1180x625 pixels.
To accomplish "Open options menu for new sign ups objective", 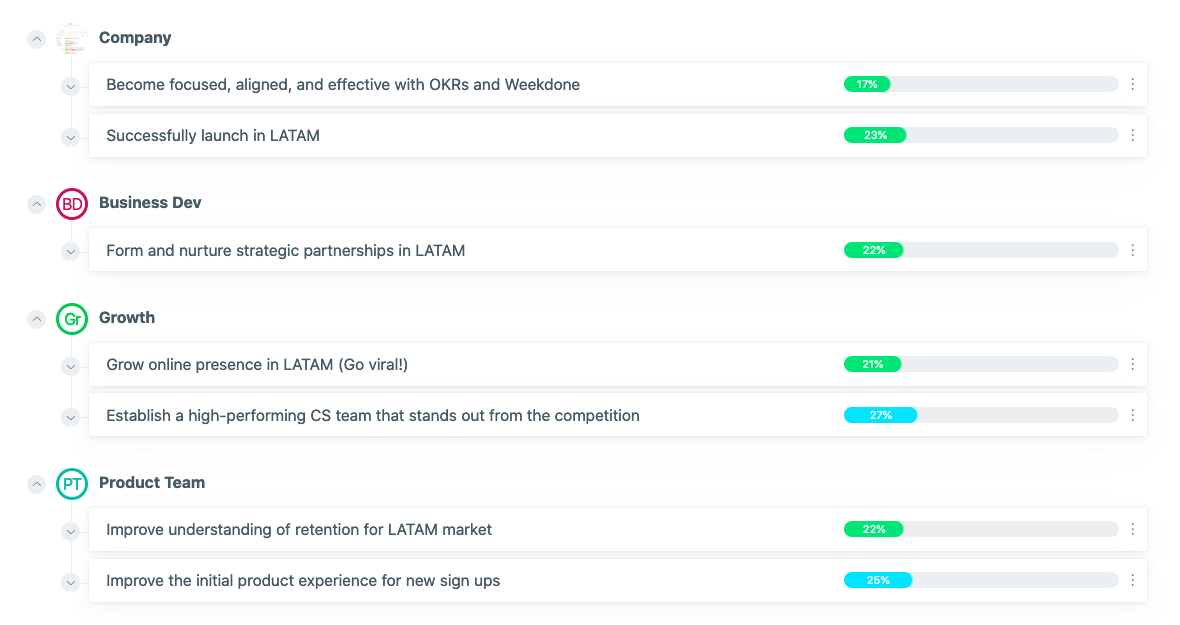I will 1133,580.
